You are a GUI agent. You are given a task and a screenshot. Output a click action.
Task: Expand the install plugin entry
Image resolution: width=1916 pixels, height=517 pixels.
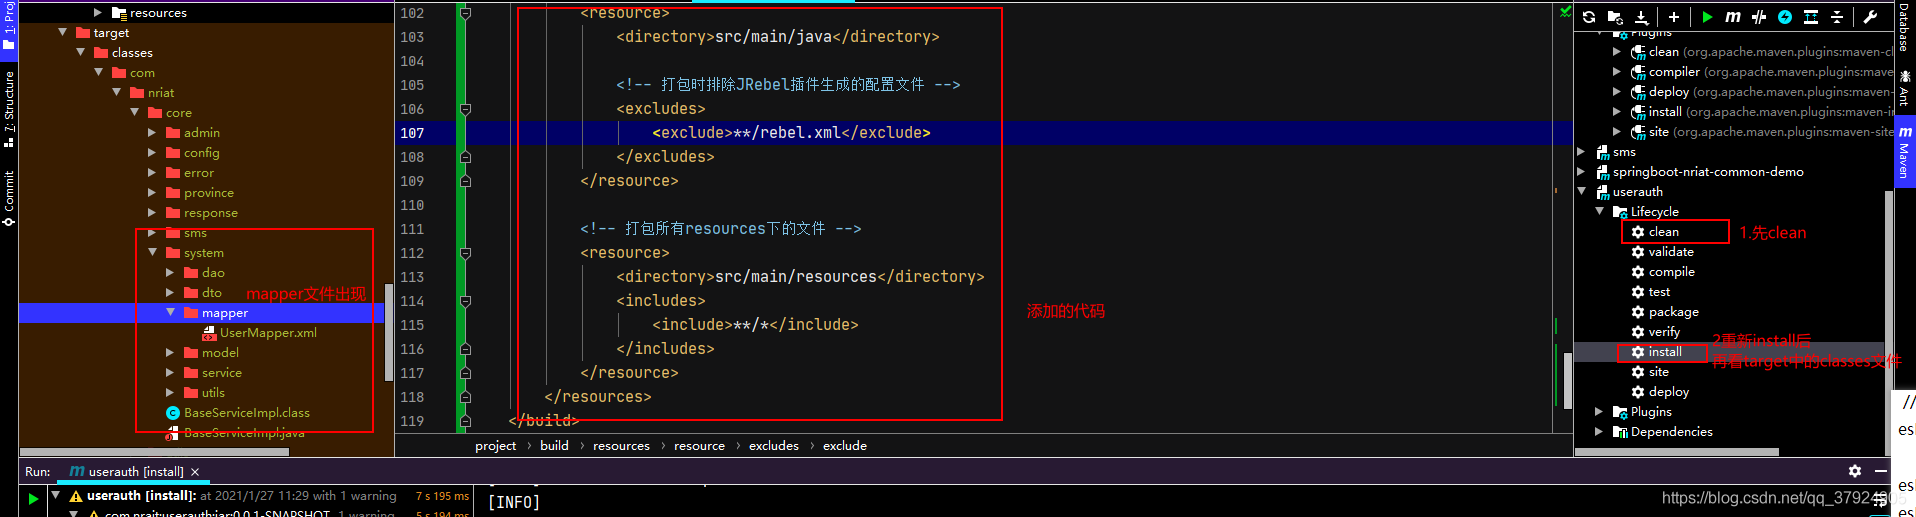1617,112
